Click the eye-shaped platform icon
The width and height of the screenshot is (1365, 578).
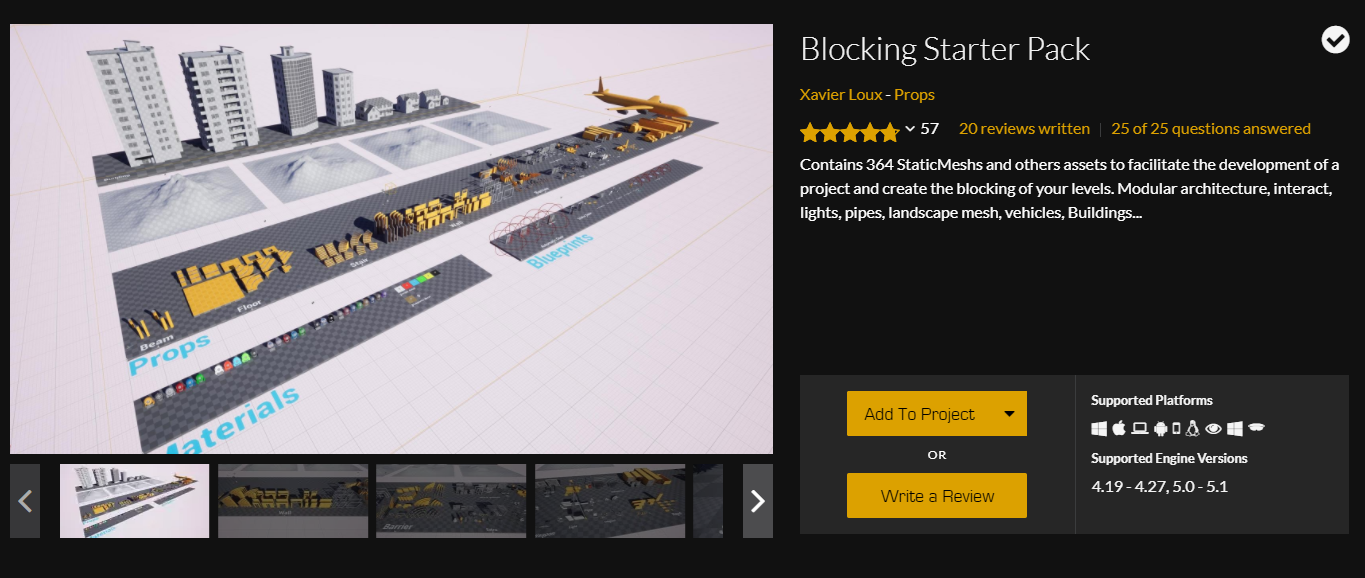click(1214, 428)
